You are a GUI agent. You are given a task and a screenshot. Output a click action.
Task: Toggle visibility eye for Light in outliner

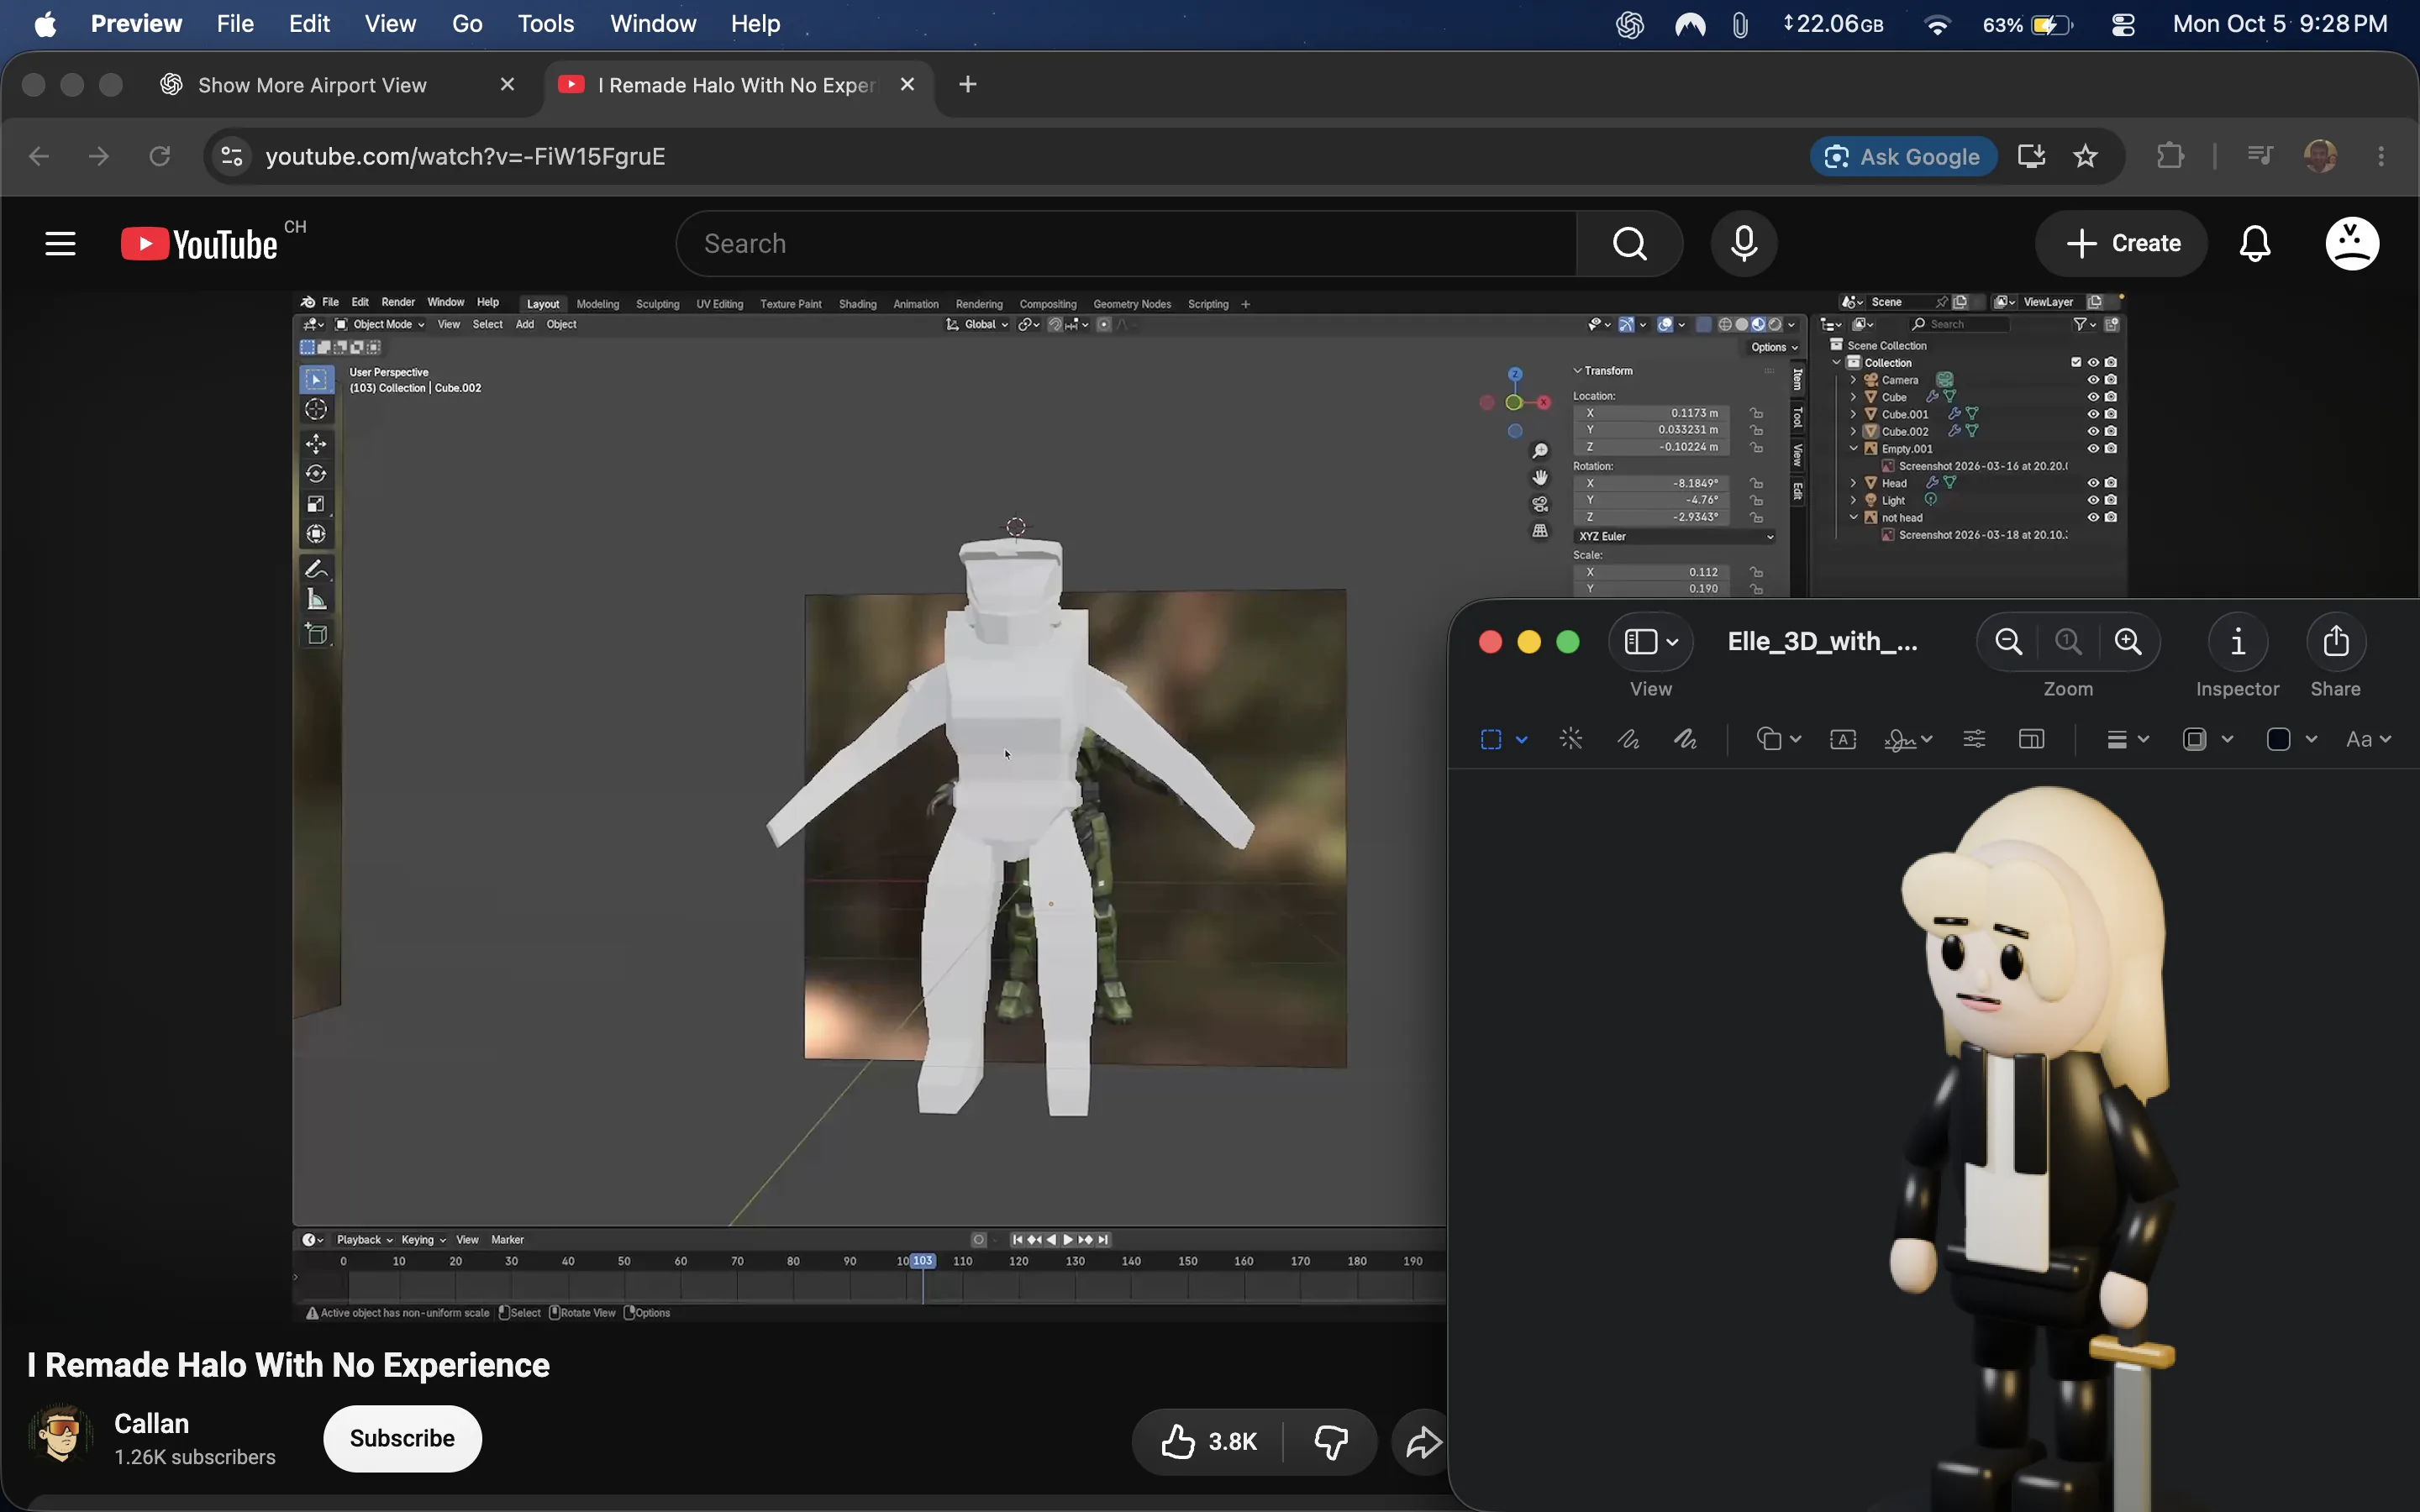point(2093,500)
